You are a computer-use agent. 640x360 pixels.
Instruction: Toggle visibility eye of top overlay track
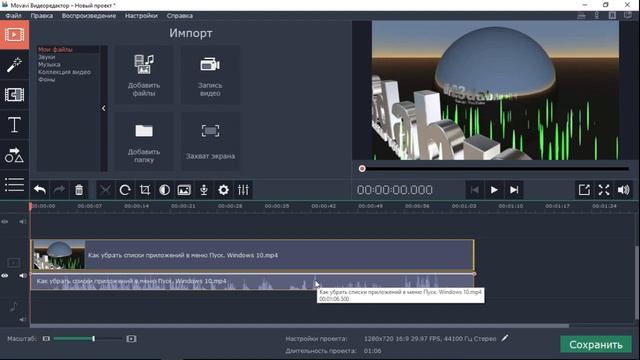(x=4, y=222)
